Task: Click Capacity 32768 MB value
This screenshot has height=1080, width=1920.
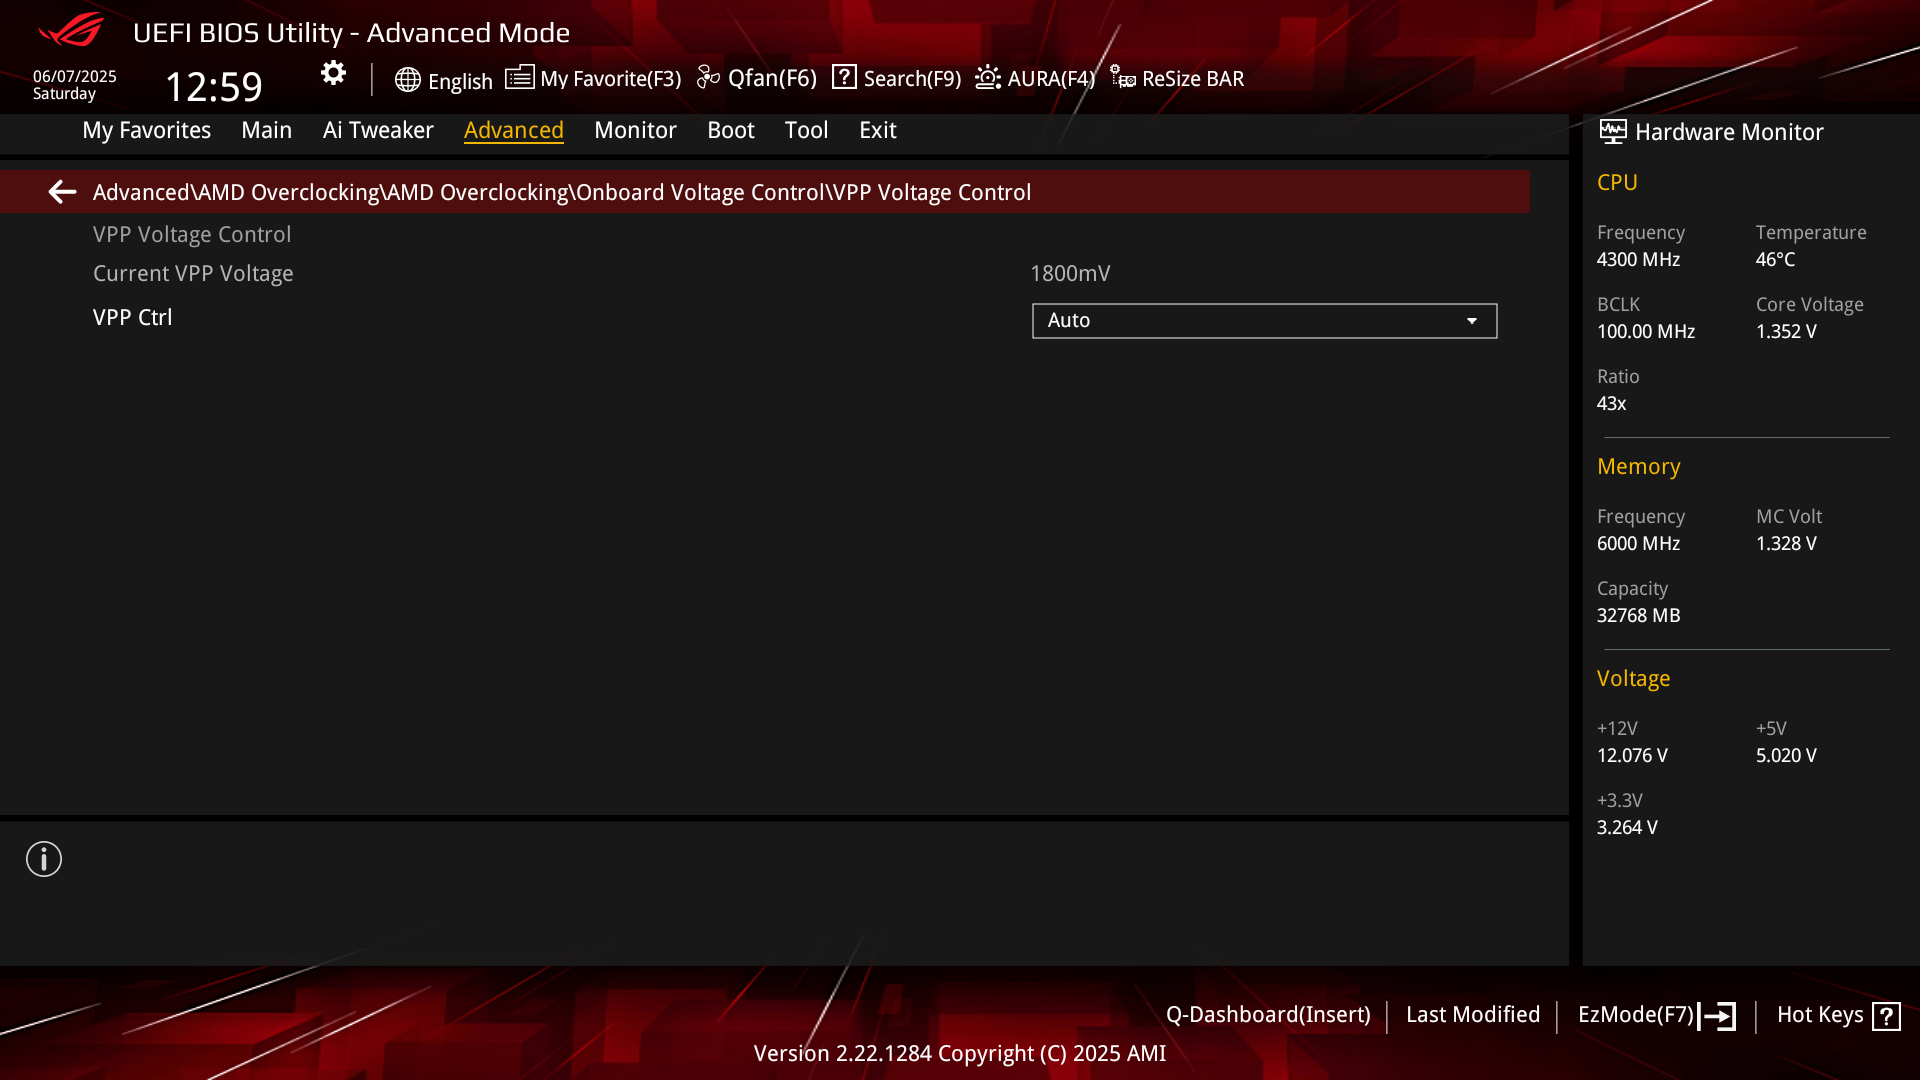Action: (1638, 616)
